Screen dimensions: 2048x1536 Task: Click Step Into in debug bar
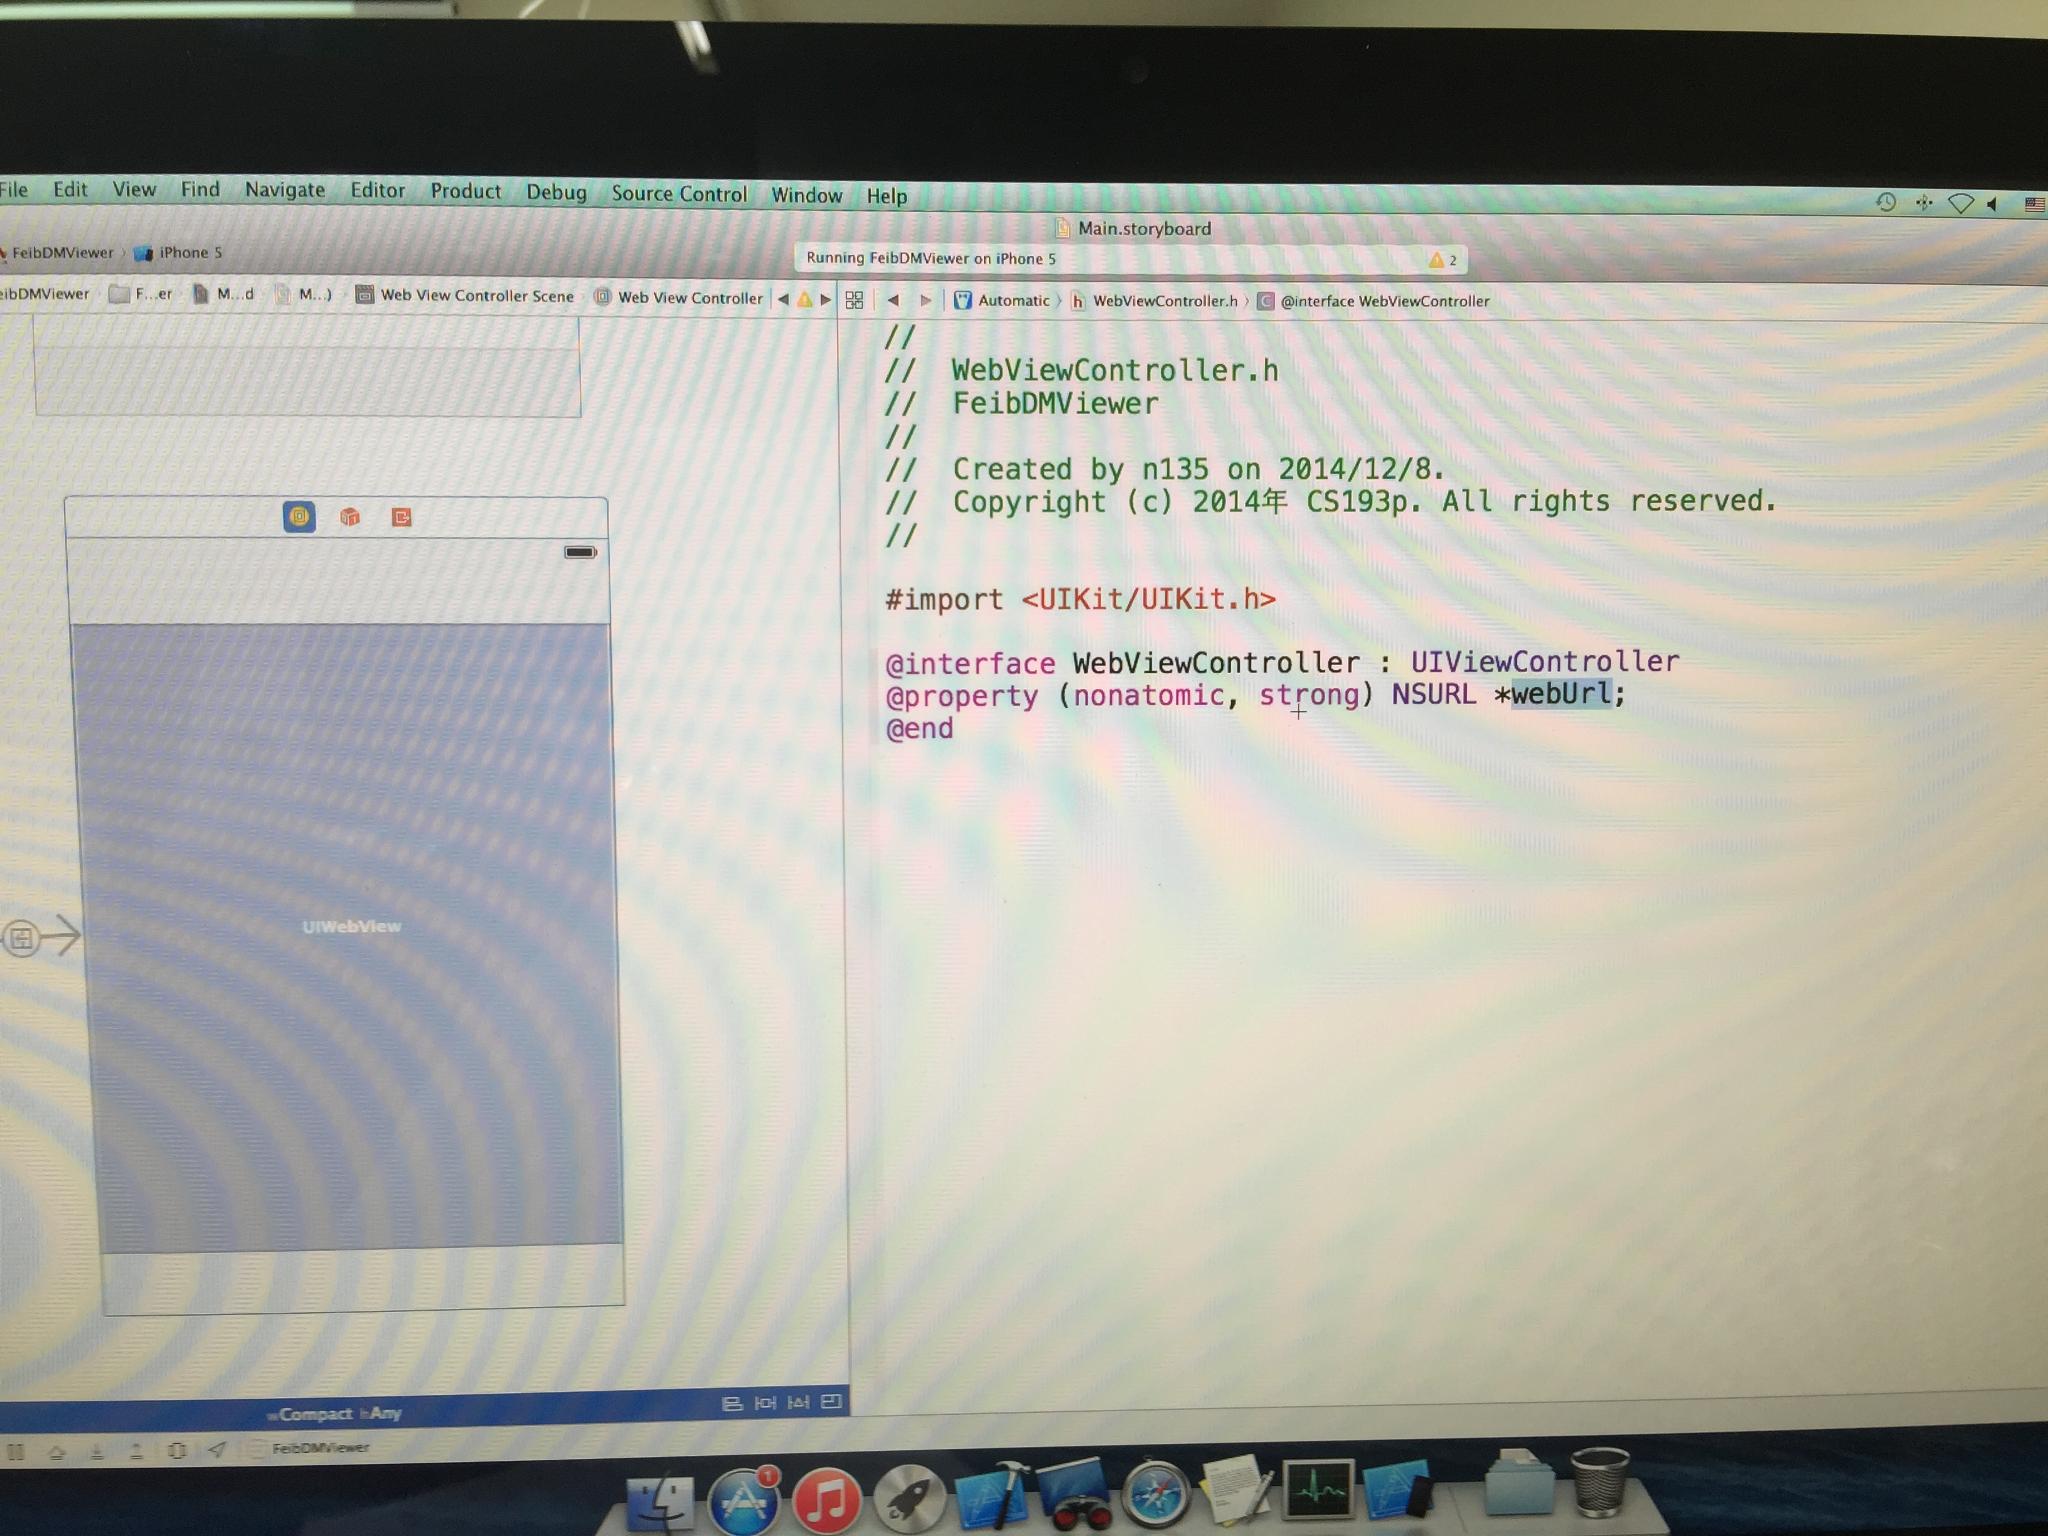(x=97, y=1451)
